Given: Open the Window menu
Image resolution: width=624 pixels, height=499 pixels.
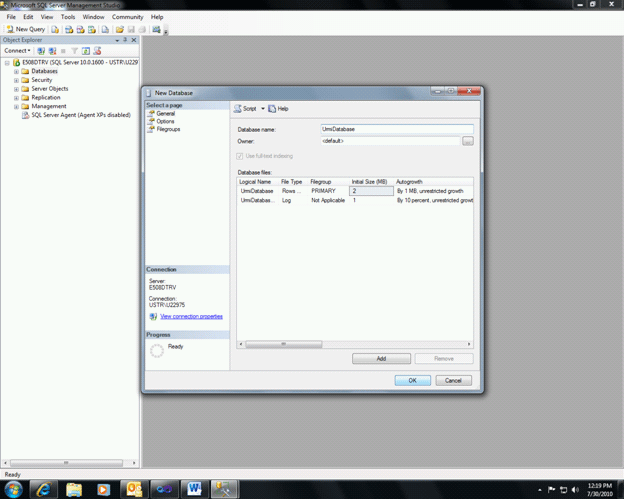Looking at the screenshot, I should (93, 17).
